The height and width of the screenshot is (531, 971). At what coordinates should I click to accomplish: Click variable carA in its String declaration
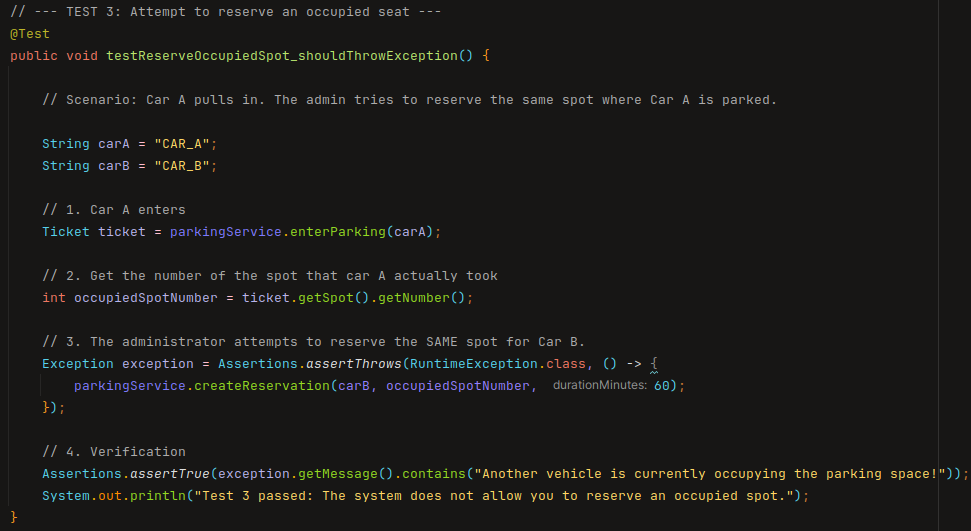coord(114,144)
